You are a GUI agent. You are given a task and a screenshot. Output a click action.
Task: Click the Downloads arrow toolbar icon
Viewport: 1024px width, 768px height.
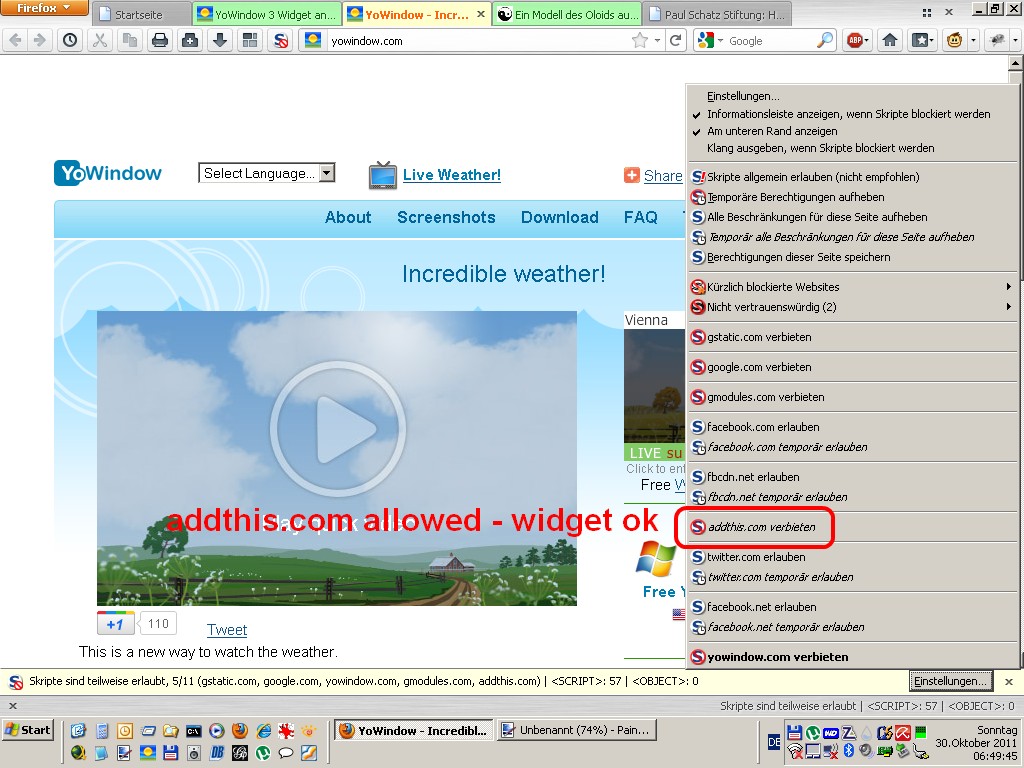[x=220, y=40]
